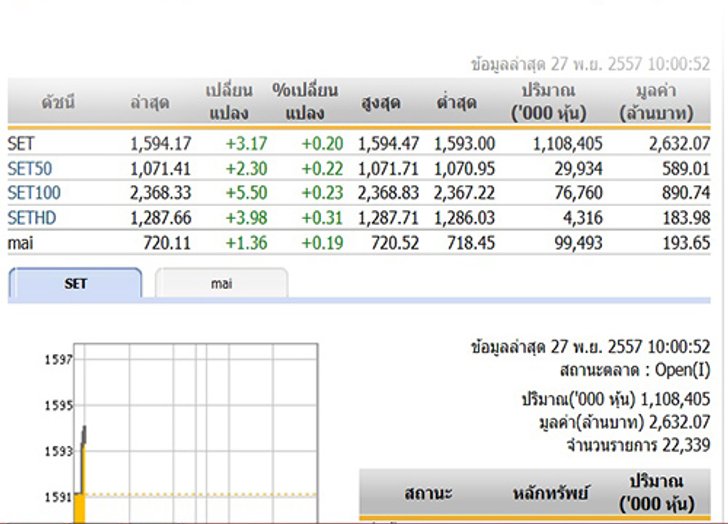728x524 pixels.
Task: Click the ปริมาณ ('000 หุ้น) index table header
Action: pyautogui.click(x=548, y=102)
